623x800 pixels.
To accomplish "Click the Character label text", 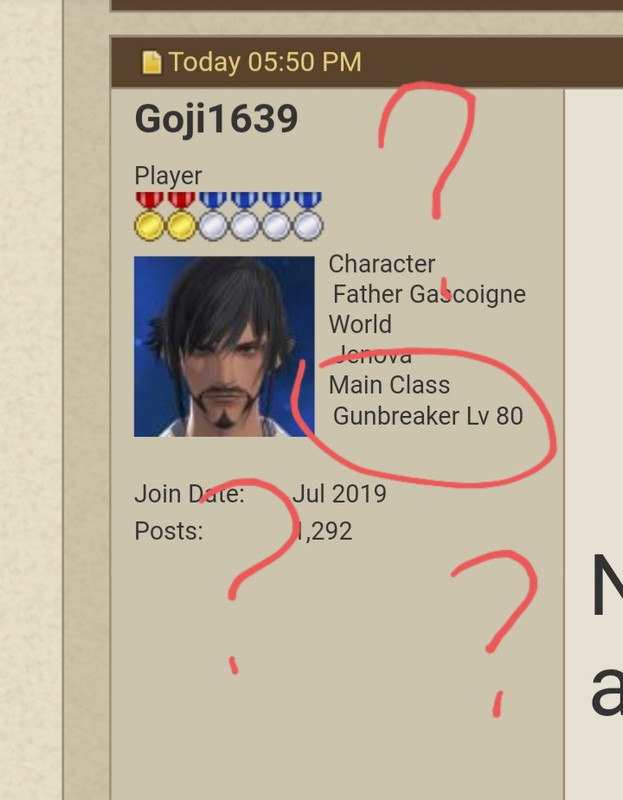I will 382,264.
